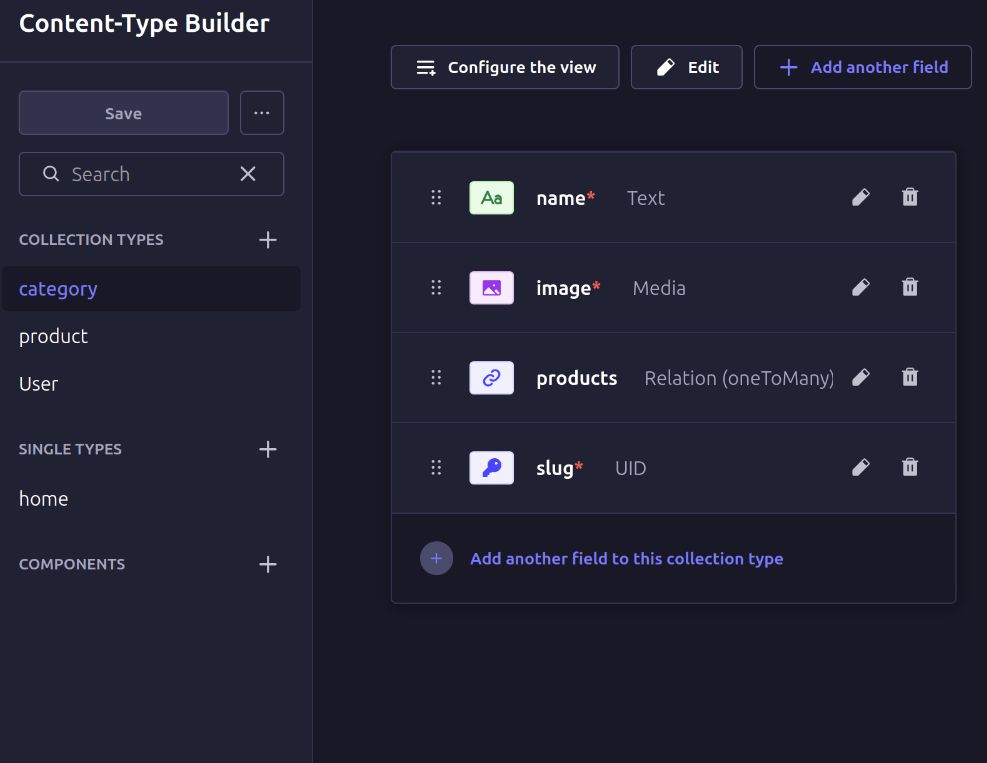The width and height of the screenshot is (987, 763).
Task: Delete the name field using trash icon
Action: (x=909, y=197)
